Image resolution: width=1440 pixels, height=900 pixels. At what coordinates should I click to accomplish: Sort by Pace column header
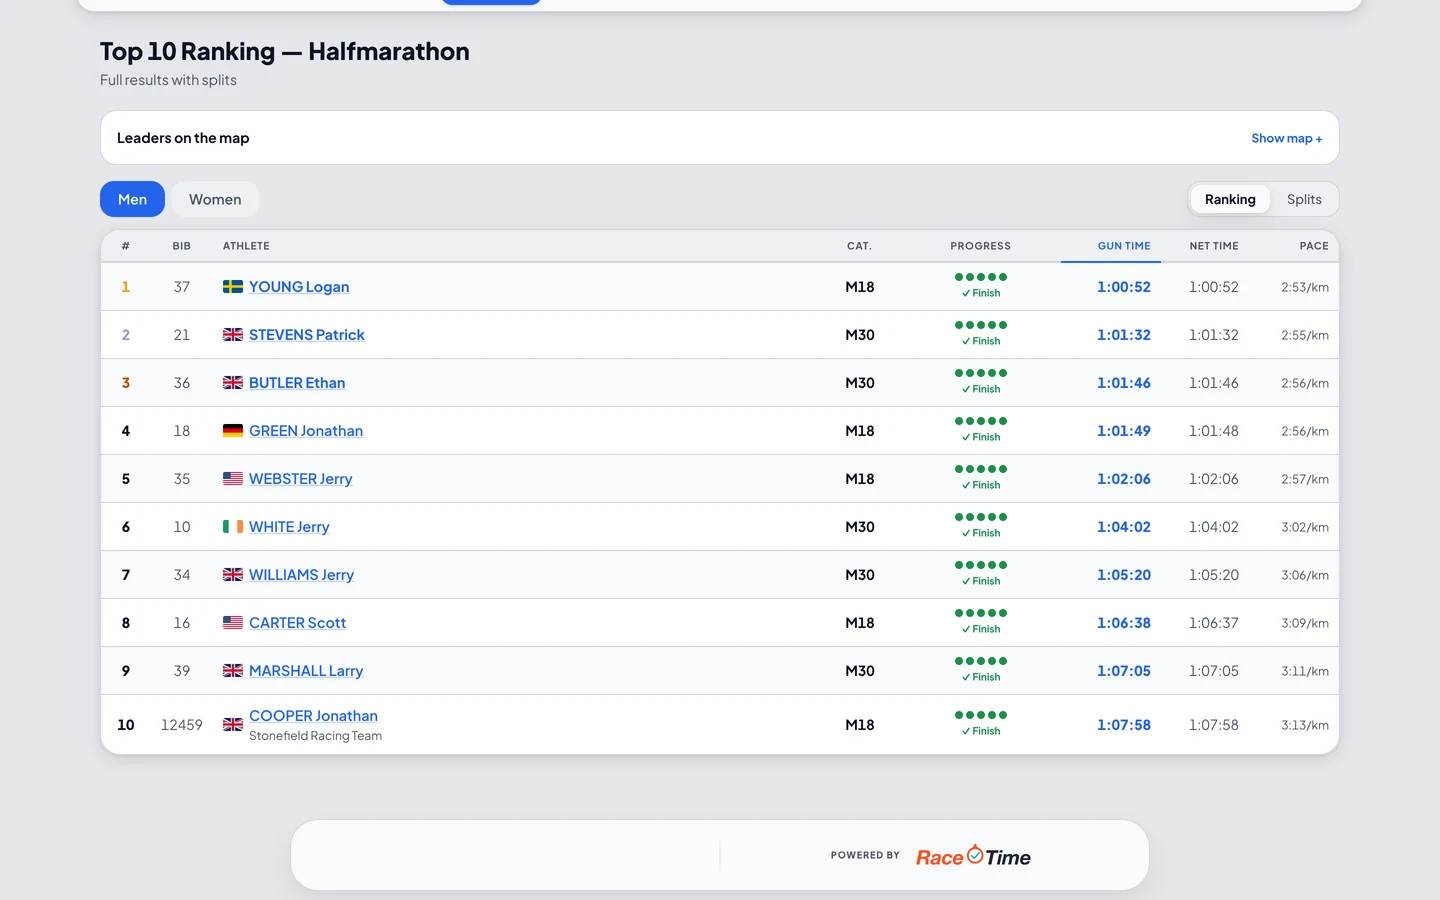point(1314,246)
